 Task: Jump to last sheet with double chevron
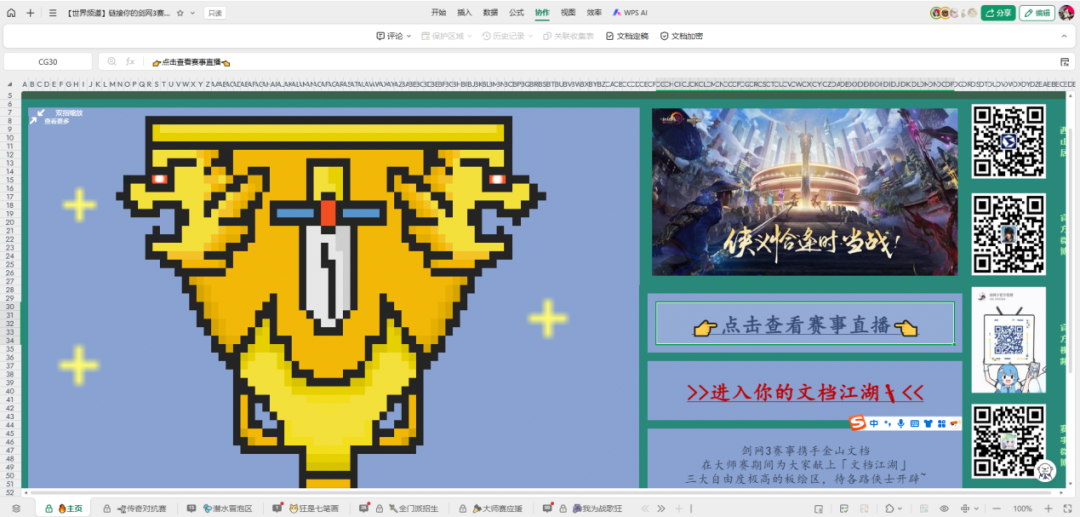(x=661, y=508)
